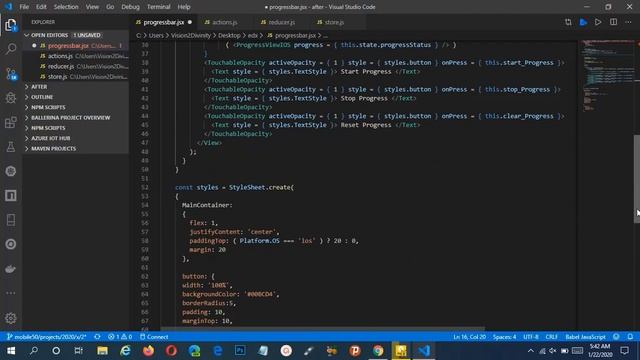Click the feedback smiley in status bar
Viewport: 640px width, 360px height.
616,337
